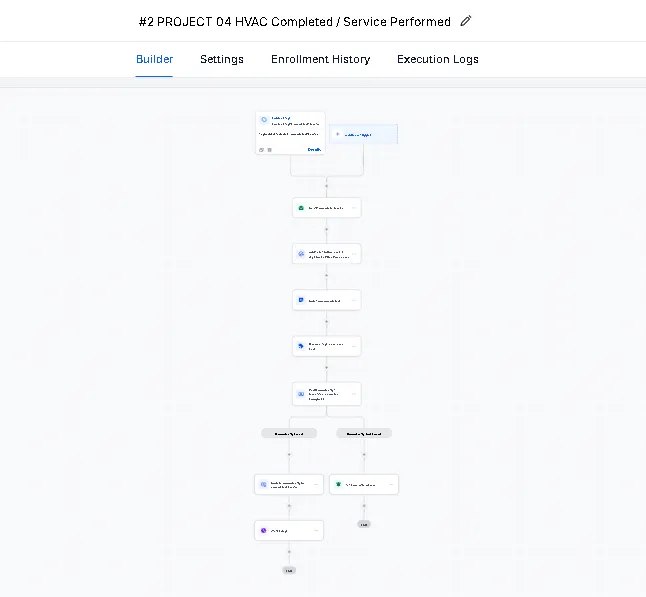Click the add new trigger button
The image size is (646, 597).
point(364,134)
